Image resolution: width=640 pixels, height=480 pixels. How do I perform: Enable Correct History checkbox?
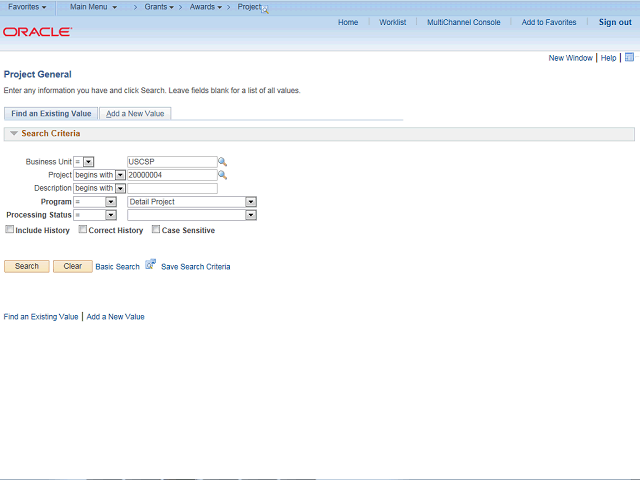[x=82, y=229]
